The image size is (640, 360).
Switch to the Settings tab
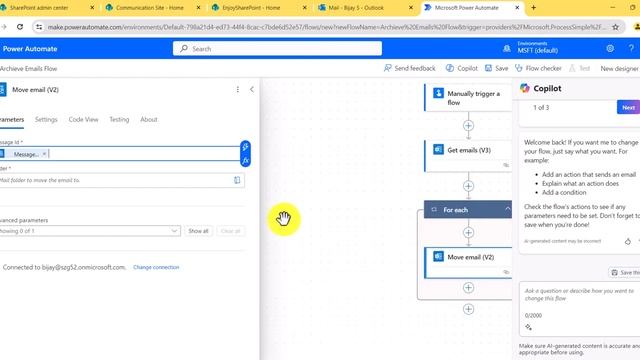46,120
